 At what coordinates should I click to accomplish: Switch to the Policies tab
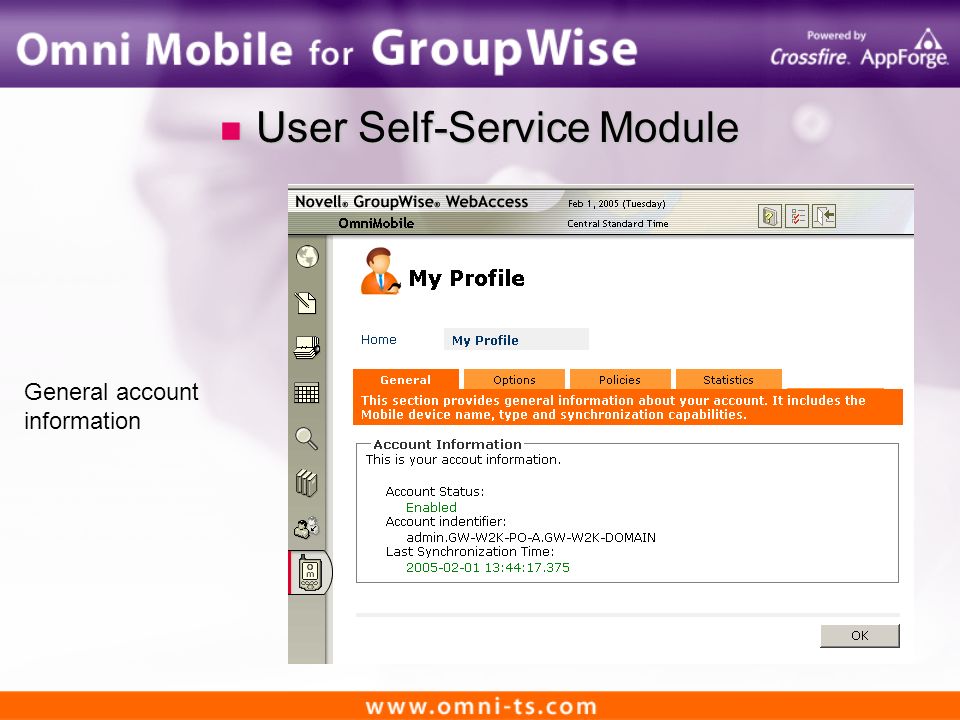[620, 380]
